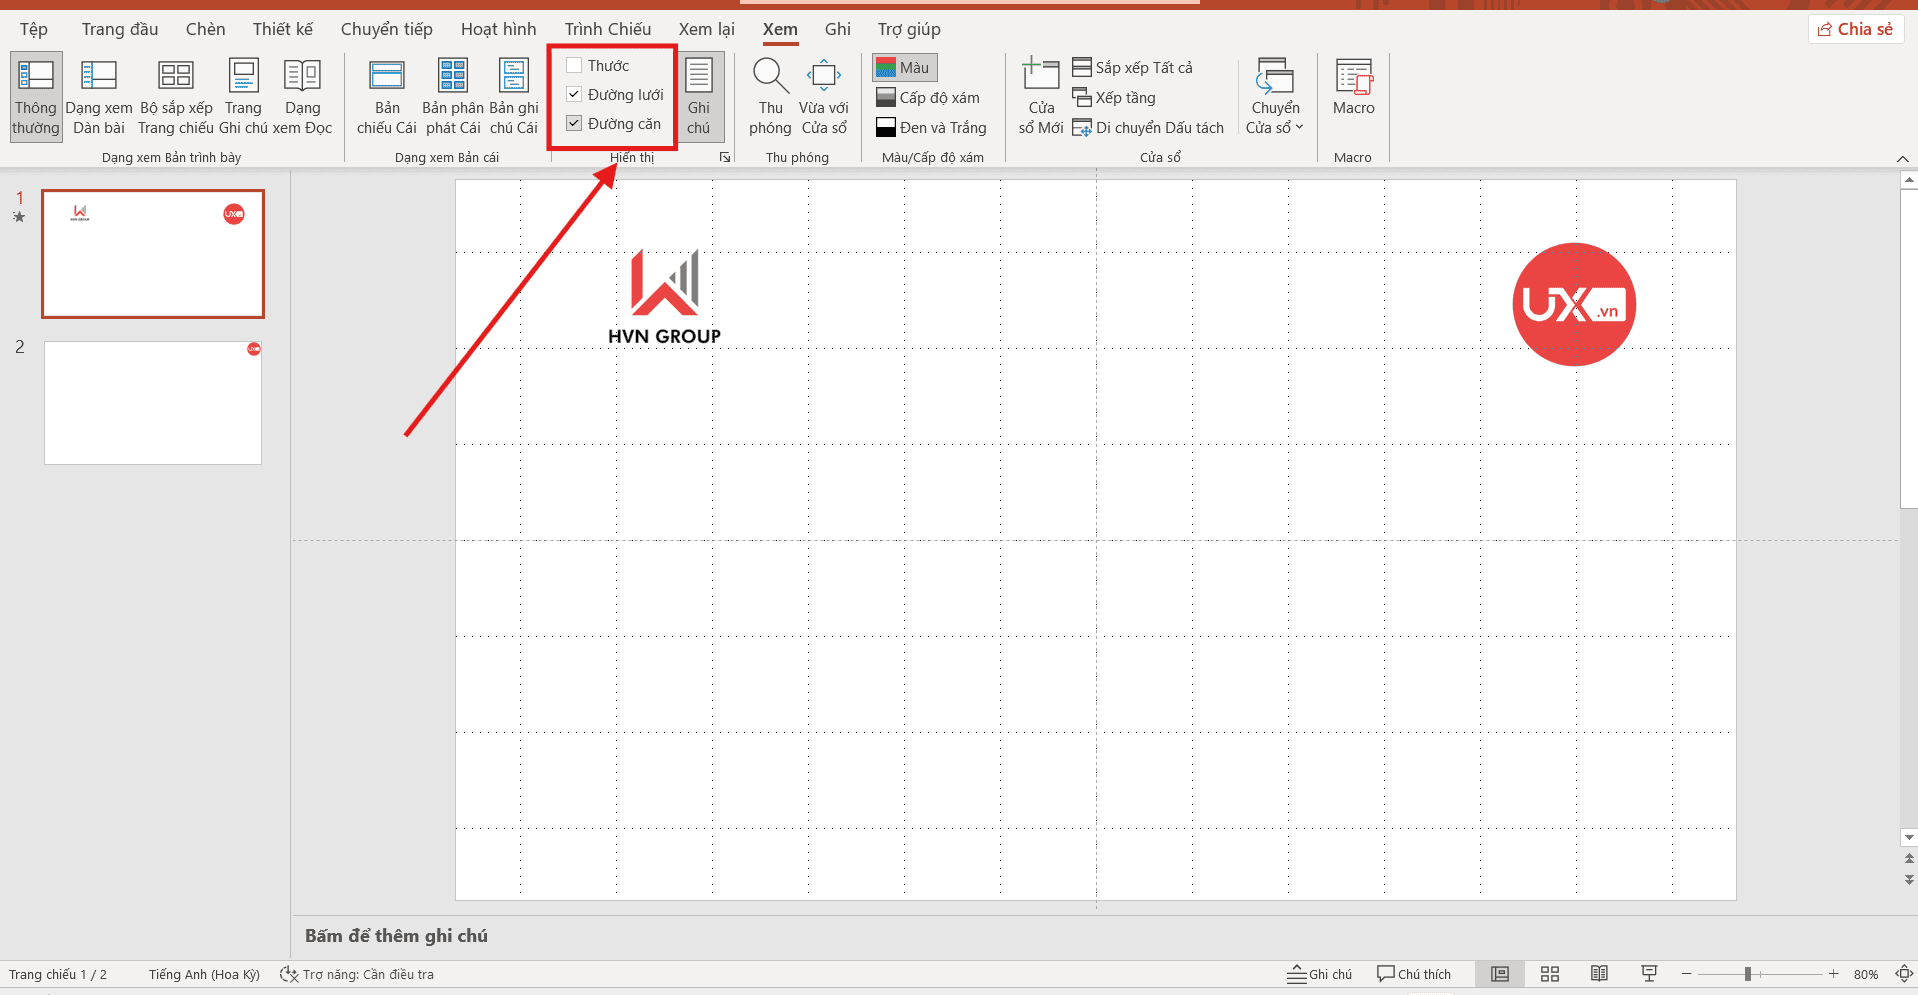Open Slide Sorter view (Bộ sắp xếp Trang chiếu)
Image resolution: width=1918 pixels, height=995 pixels.
tap(175, 96)
